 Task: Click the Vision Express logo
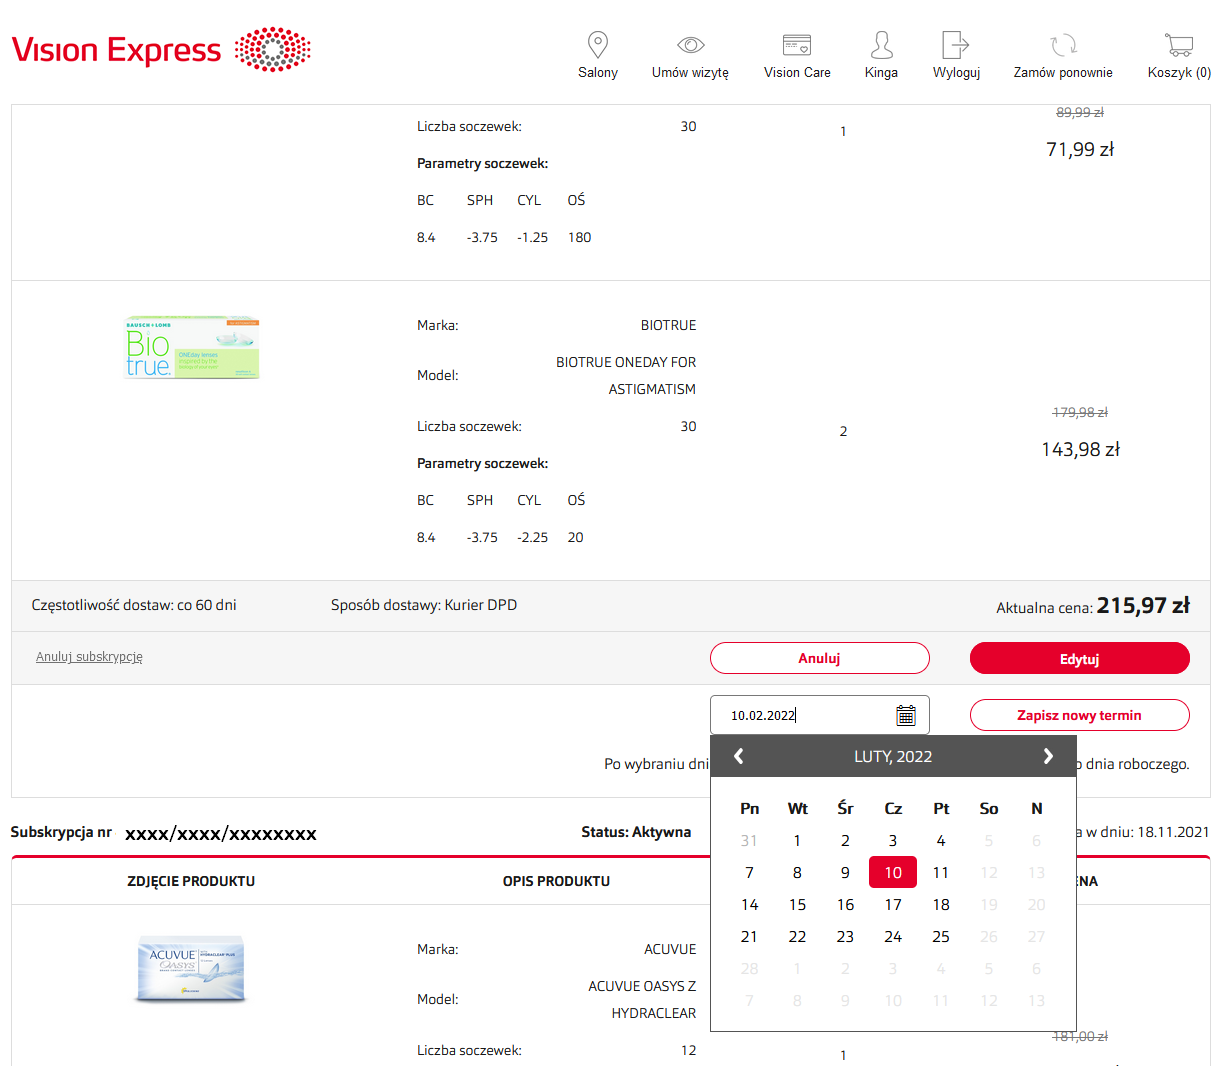pos(161,50)
